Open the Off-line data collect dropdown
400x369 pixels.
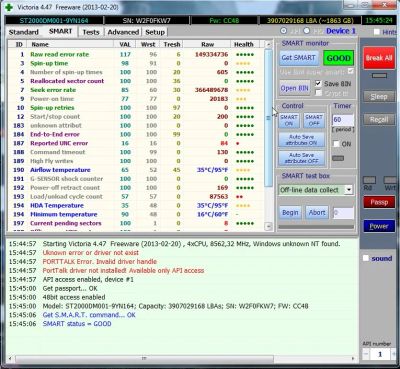tap(348, 190)
